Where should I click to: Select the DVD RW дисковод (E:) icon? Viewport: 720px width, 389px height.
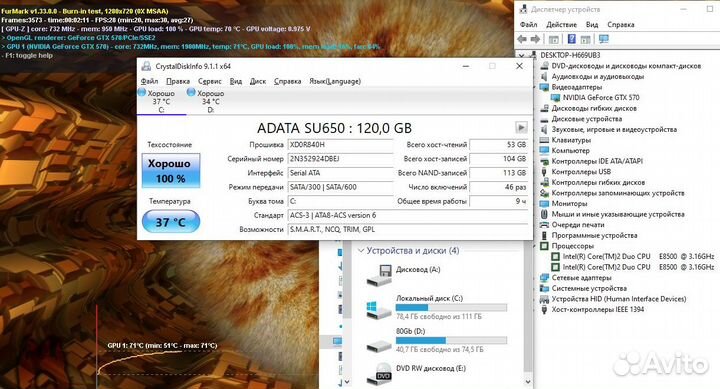[380, 374]
